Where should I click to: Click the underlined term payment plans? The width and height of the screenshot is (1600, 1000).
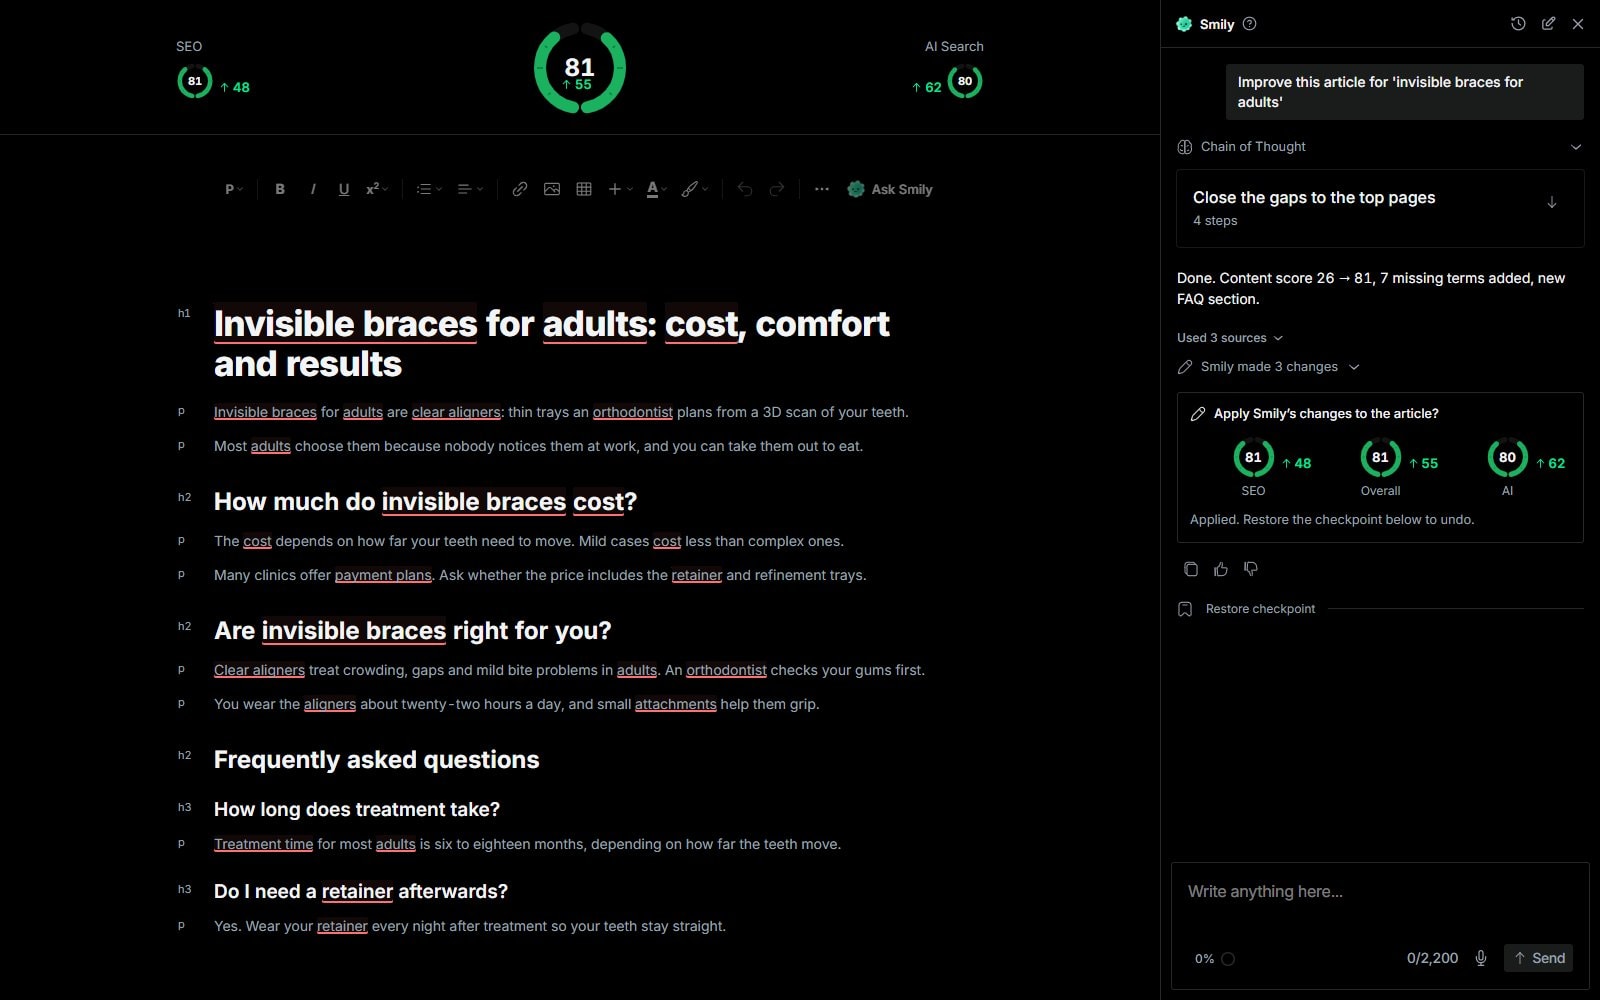click(383, 575)
